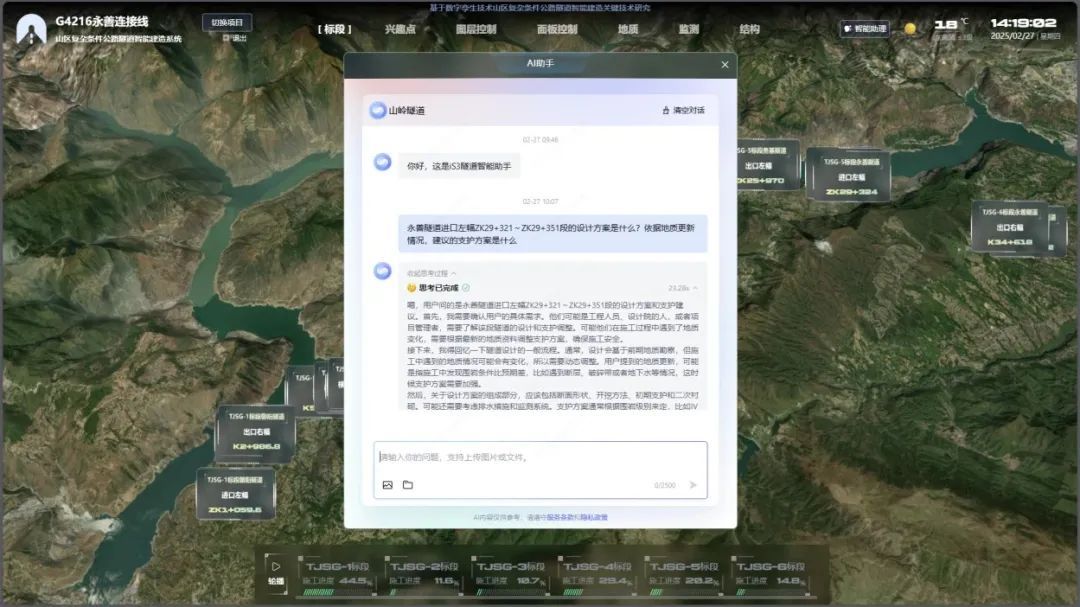Click the folder file upload icon
Screen dimensions: 1080x607
408,485
